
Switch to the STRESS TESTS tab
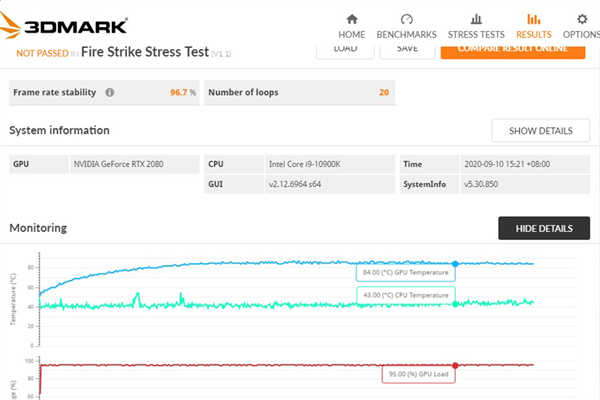476,27
